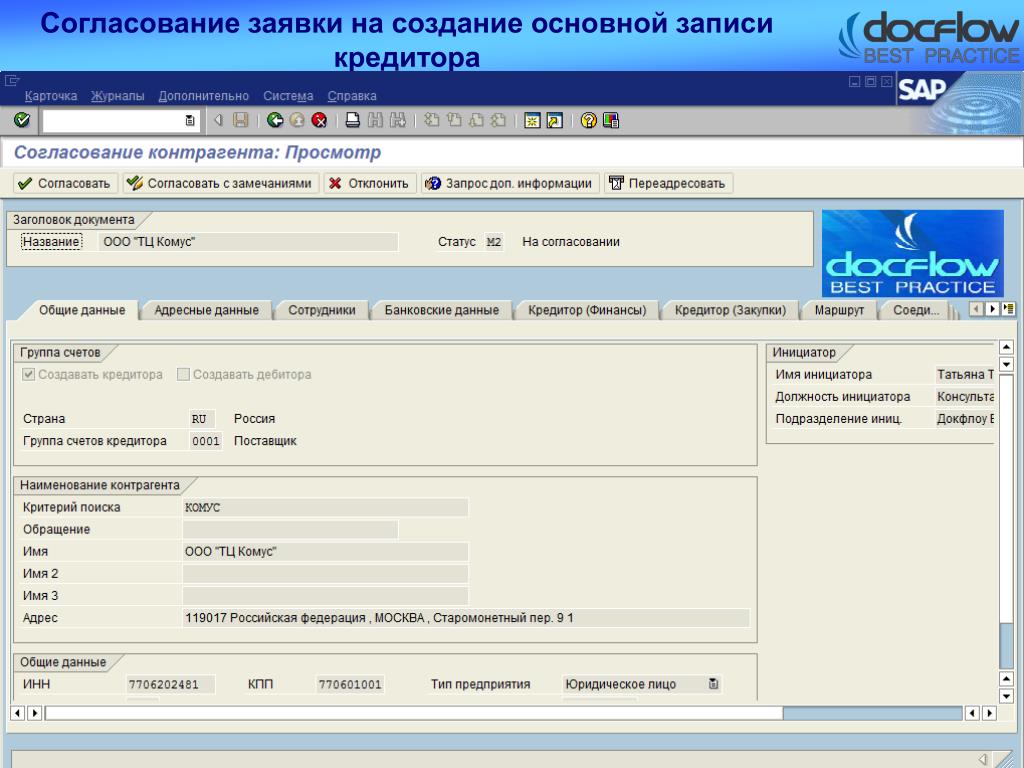The width and height of the screenshot is (1024, 768).
Task: Click the Last Page icon
Action: point(498,120)
